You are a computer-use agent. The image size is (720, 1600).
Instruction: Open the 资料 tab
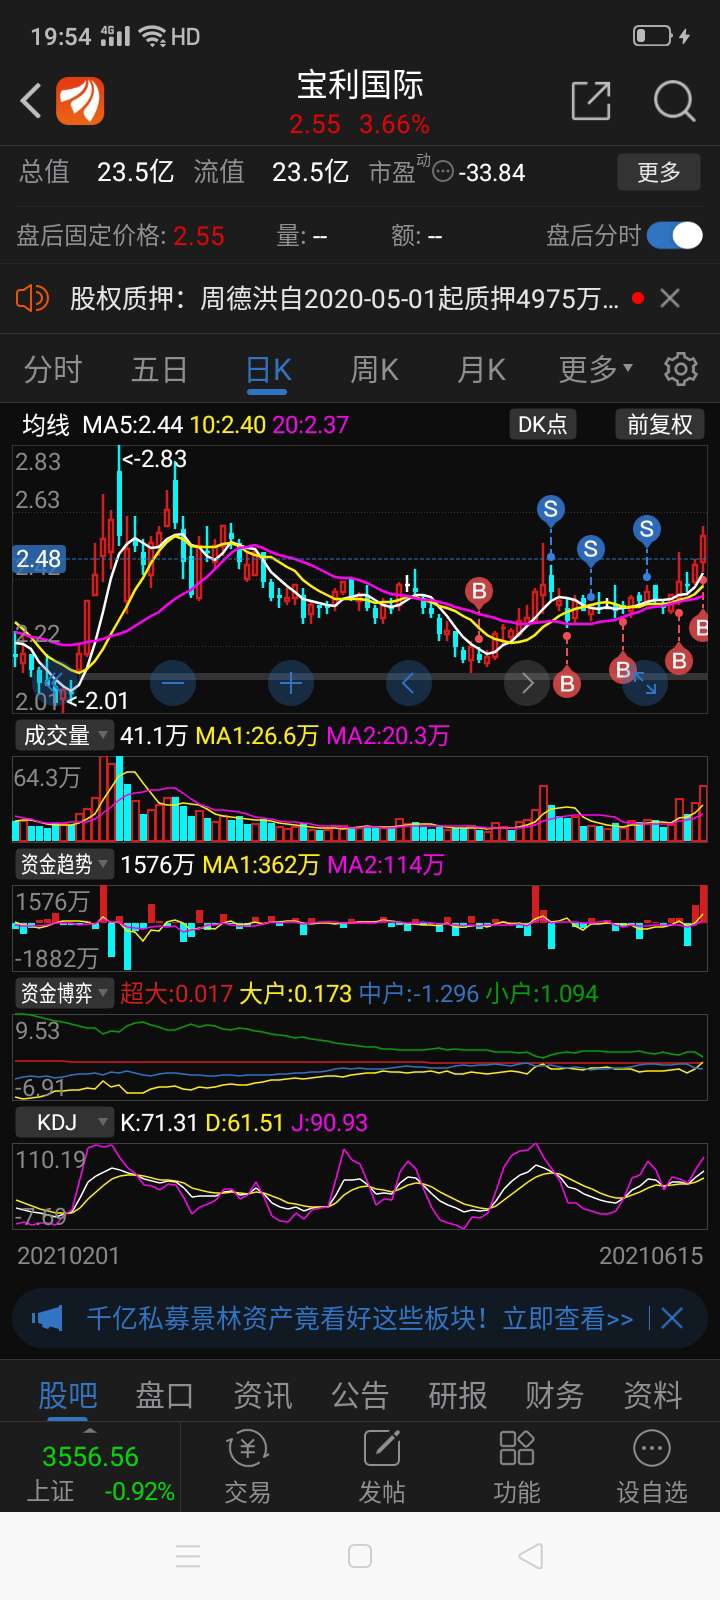[653, 1394]
